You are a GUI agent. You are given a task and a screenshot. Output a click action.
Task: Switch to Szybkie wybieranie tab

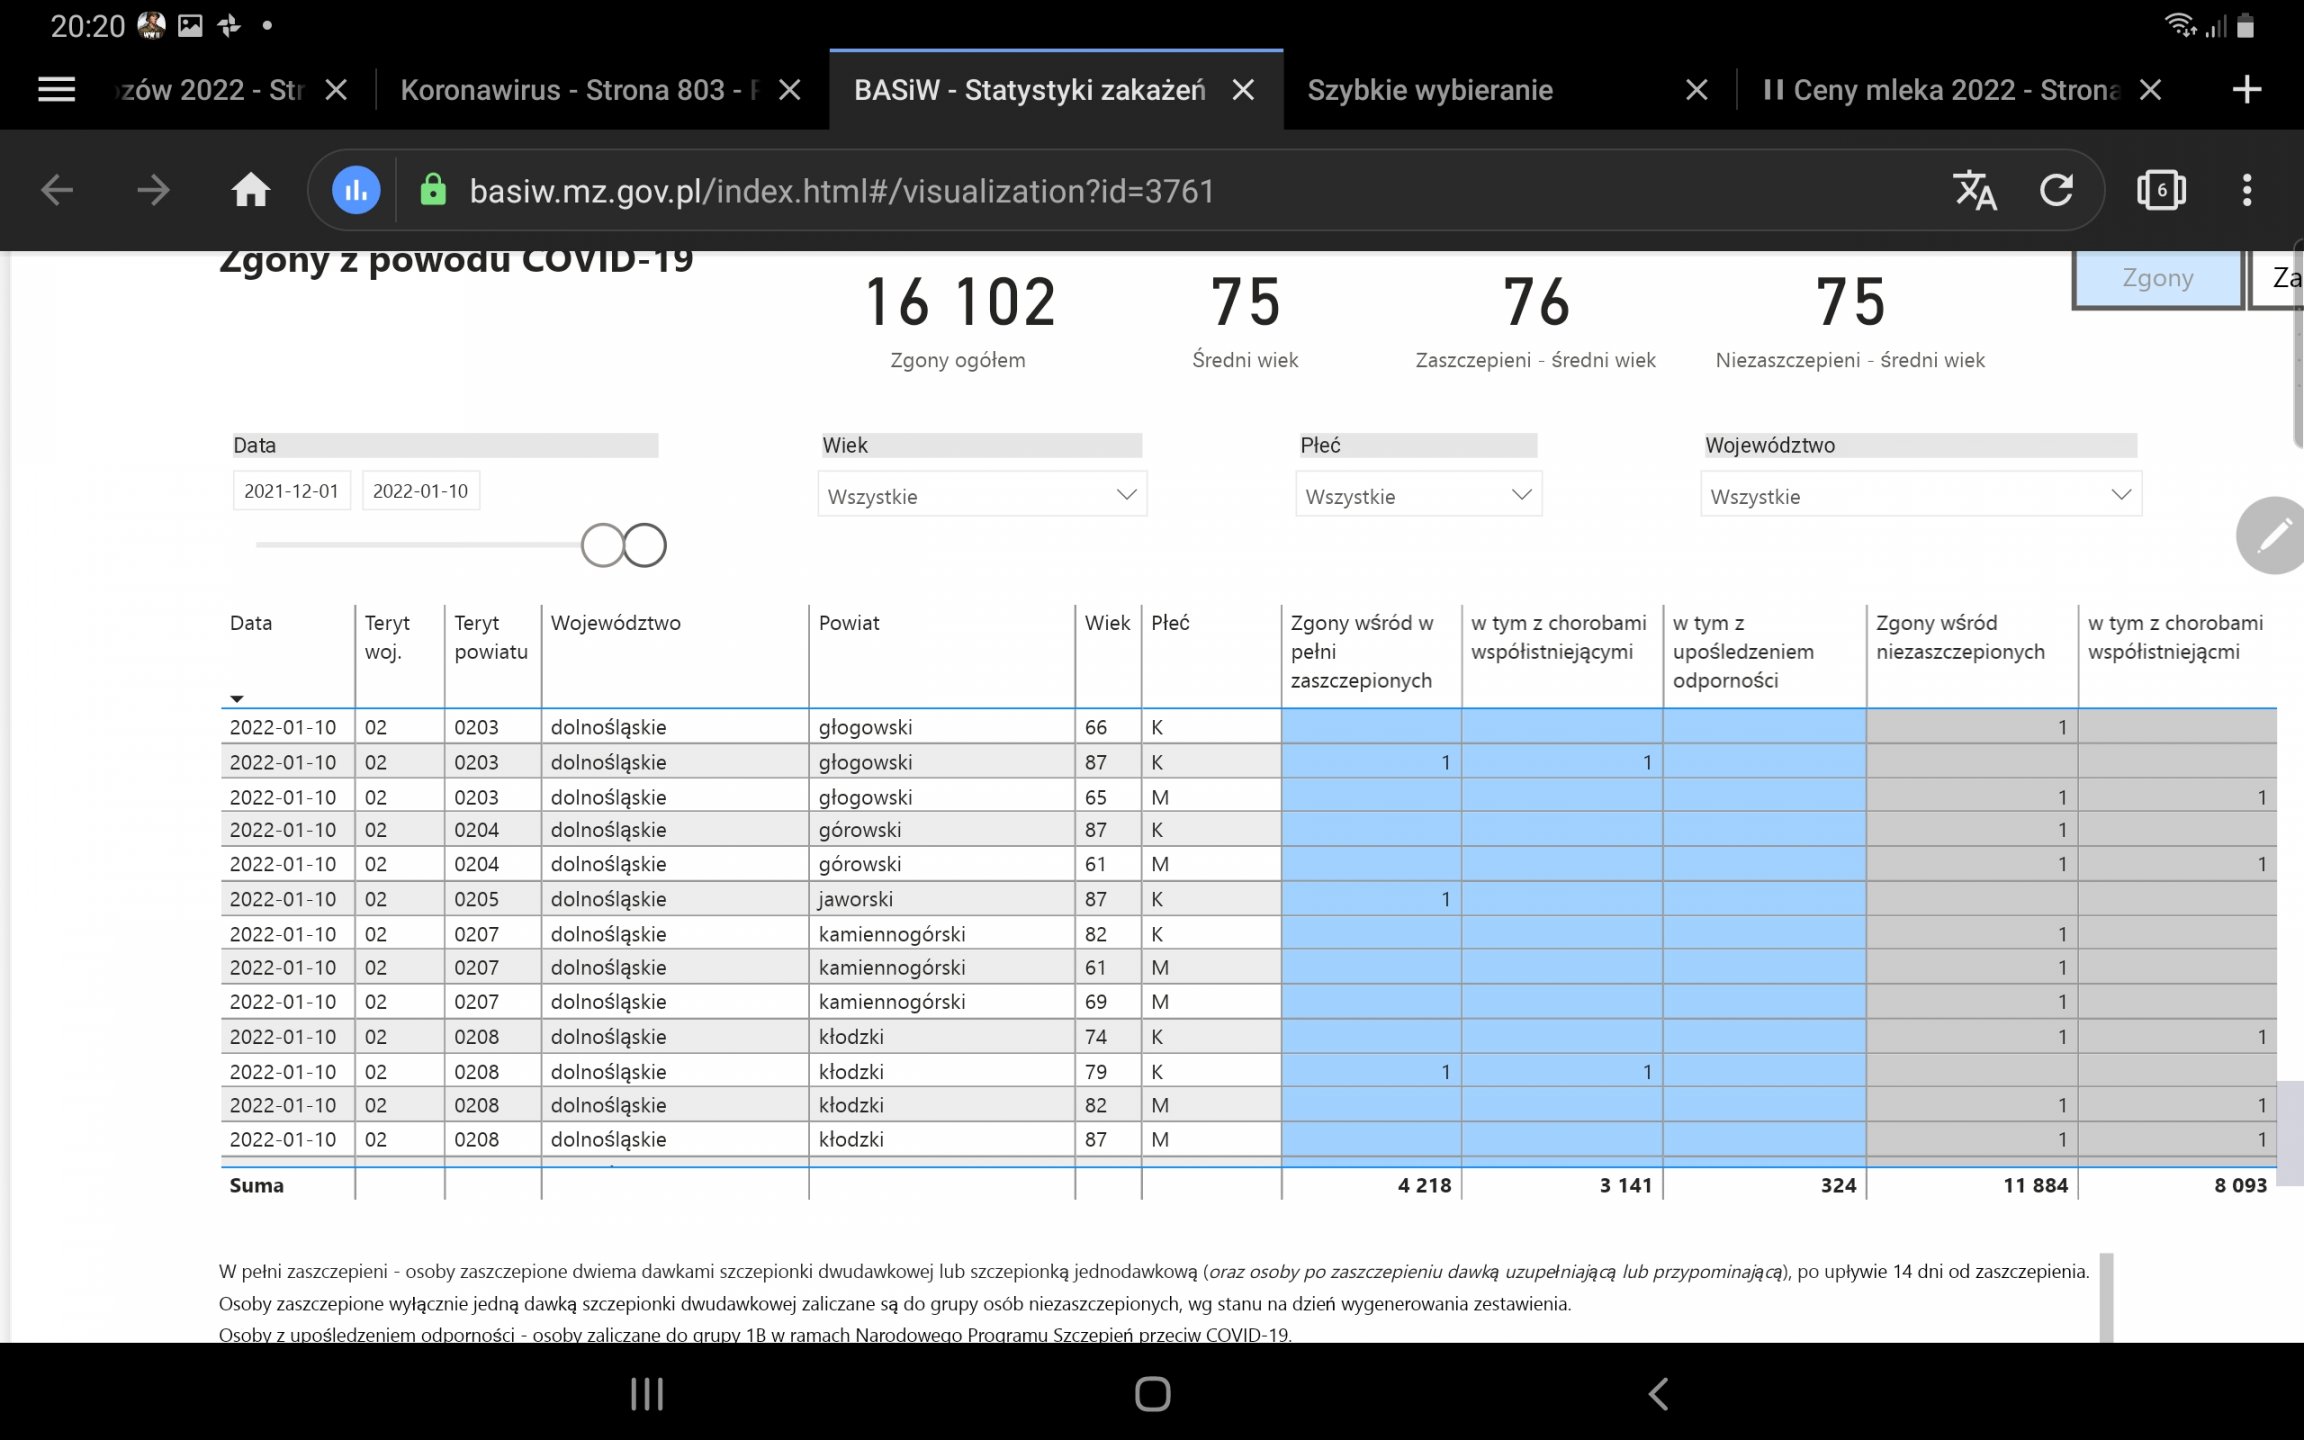tap(1430, 90)
